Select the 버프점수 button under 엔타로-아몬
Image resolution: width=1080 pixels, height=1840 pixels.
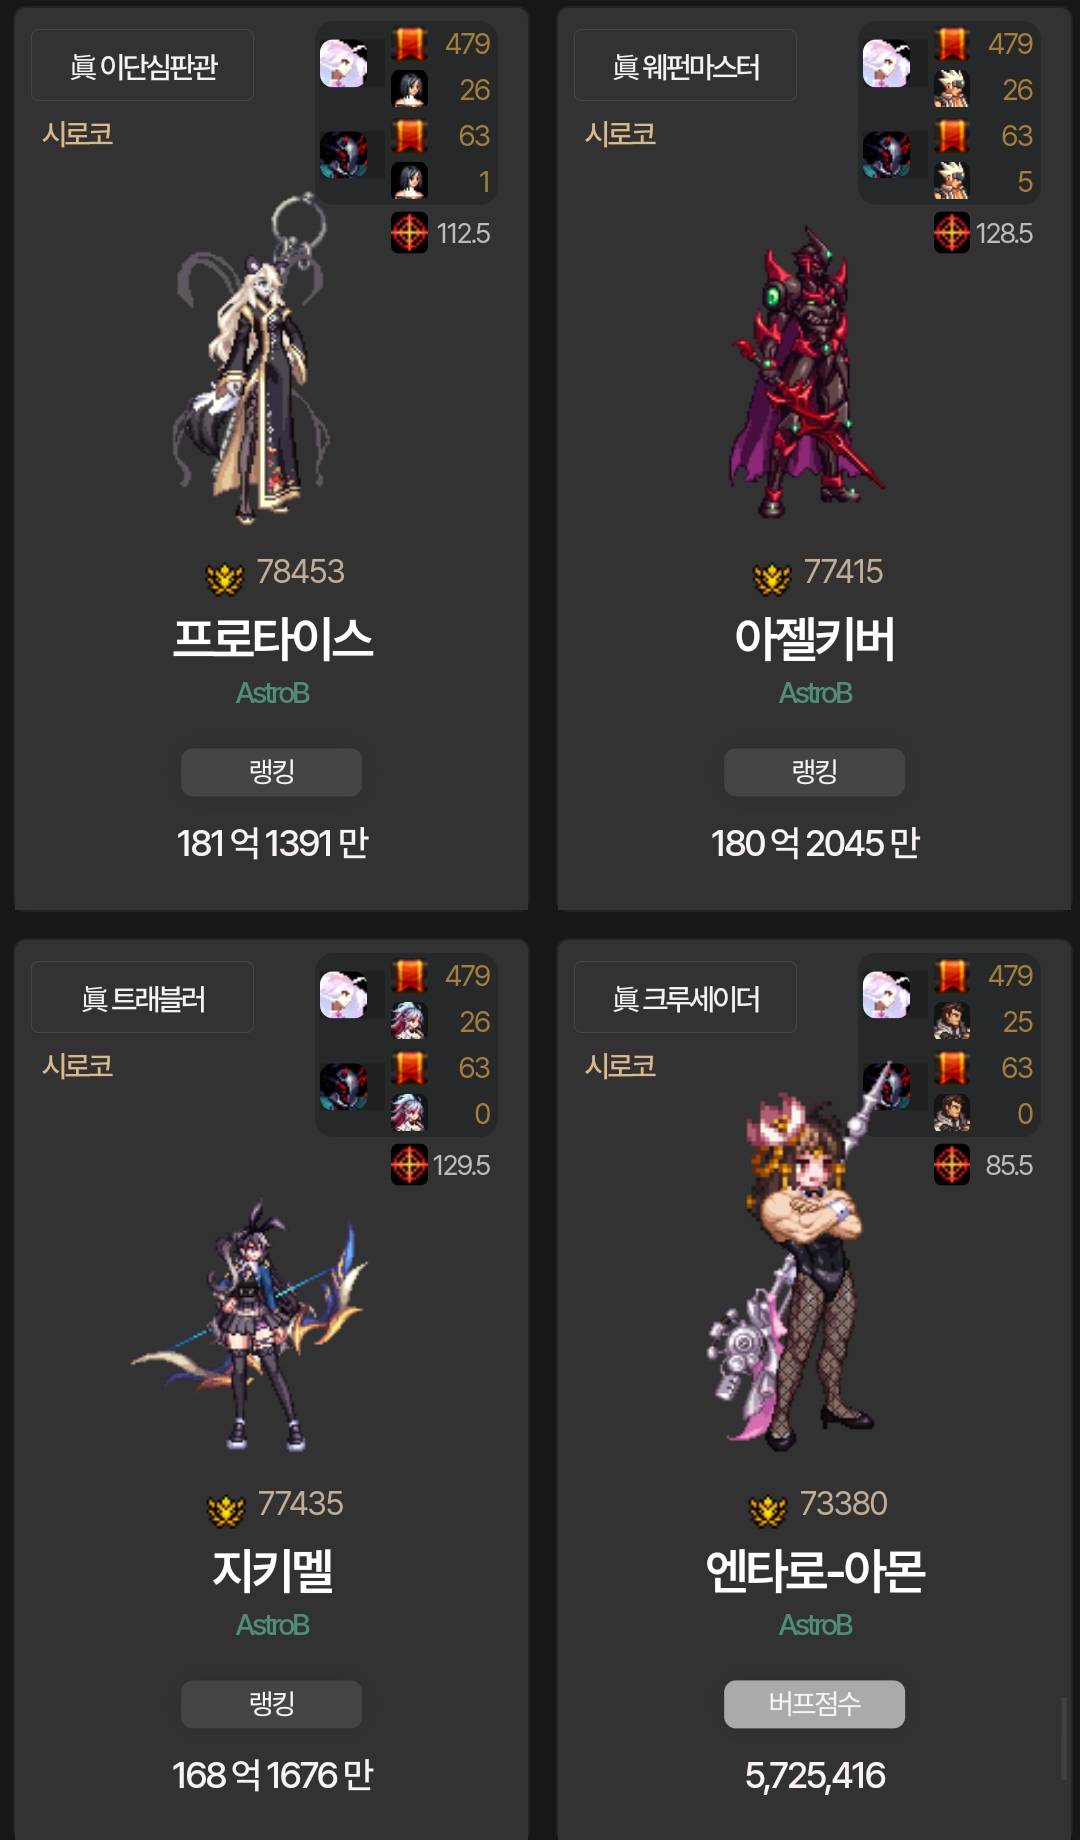[x=814, y=1704]
